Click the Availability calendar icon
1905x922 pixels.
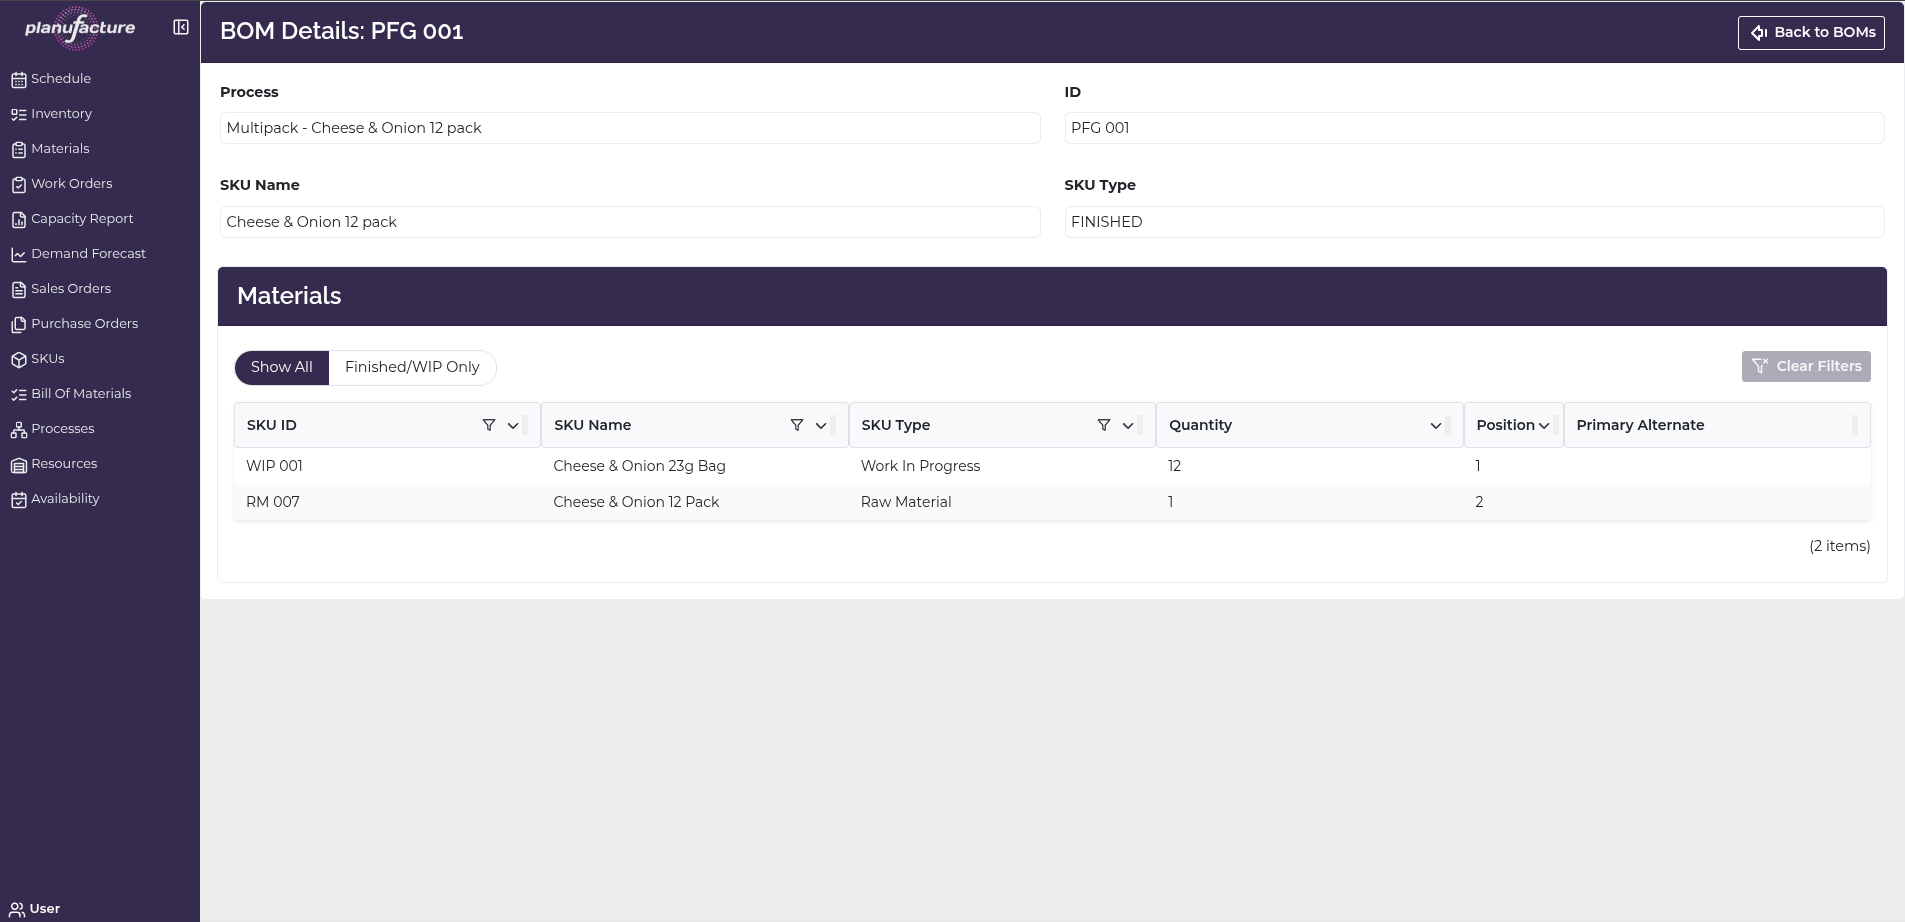coord(19,499)
